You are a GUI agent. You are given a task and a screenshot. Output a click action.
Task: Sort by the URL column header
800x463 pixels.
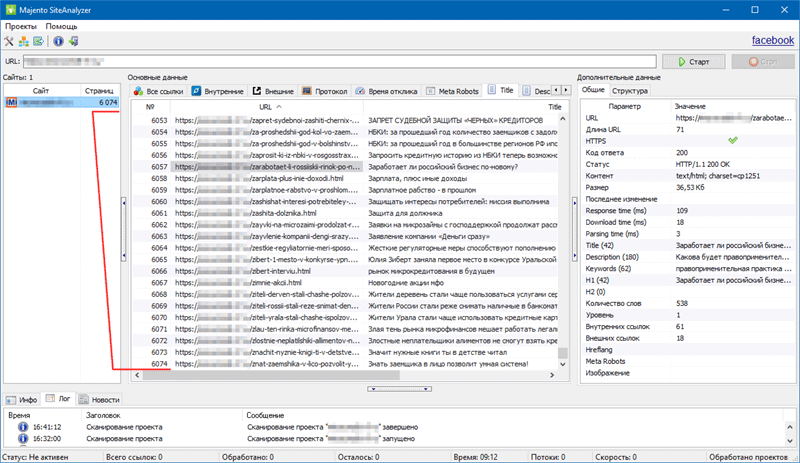(266, 107)
